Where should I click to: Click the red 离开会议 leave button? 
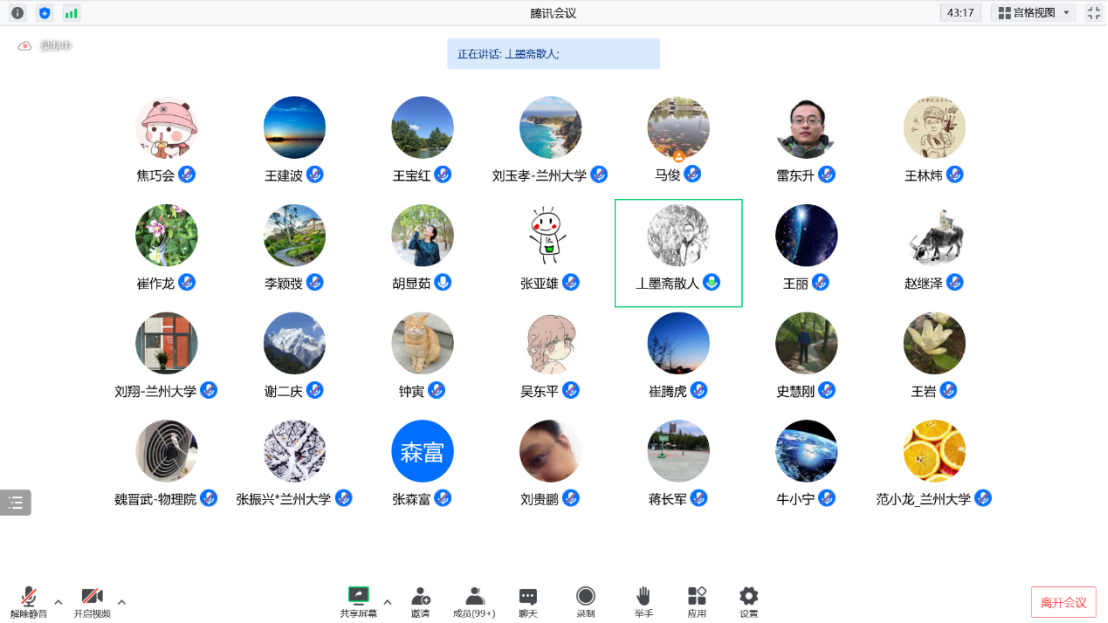click(1063, 602)
